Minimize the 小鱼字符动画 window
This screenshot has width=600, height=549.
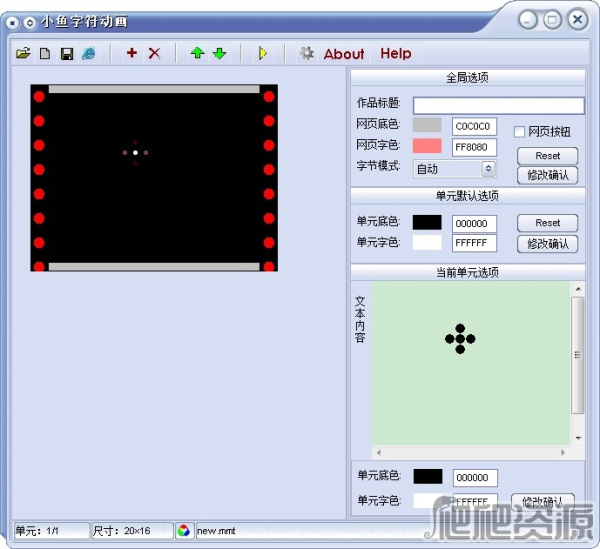tap(528, 20)
